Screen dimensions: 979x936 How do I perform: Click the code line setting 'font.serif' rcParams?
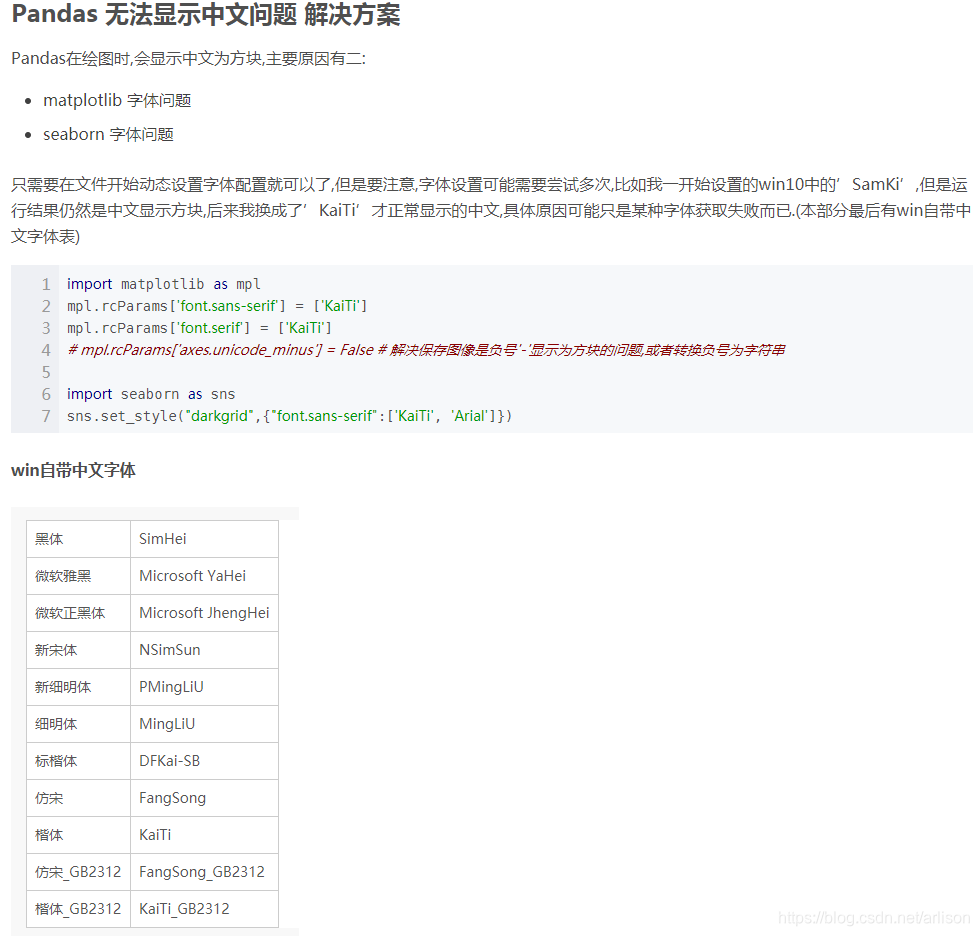199,328
